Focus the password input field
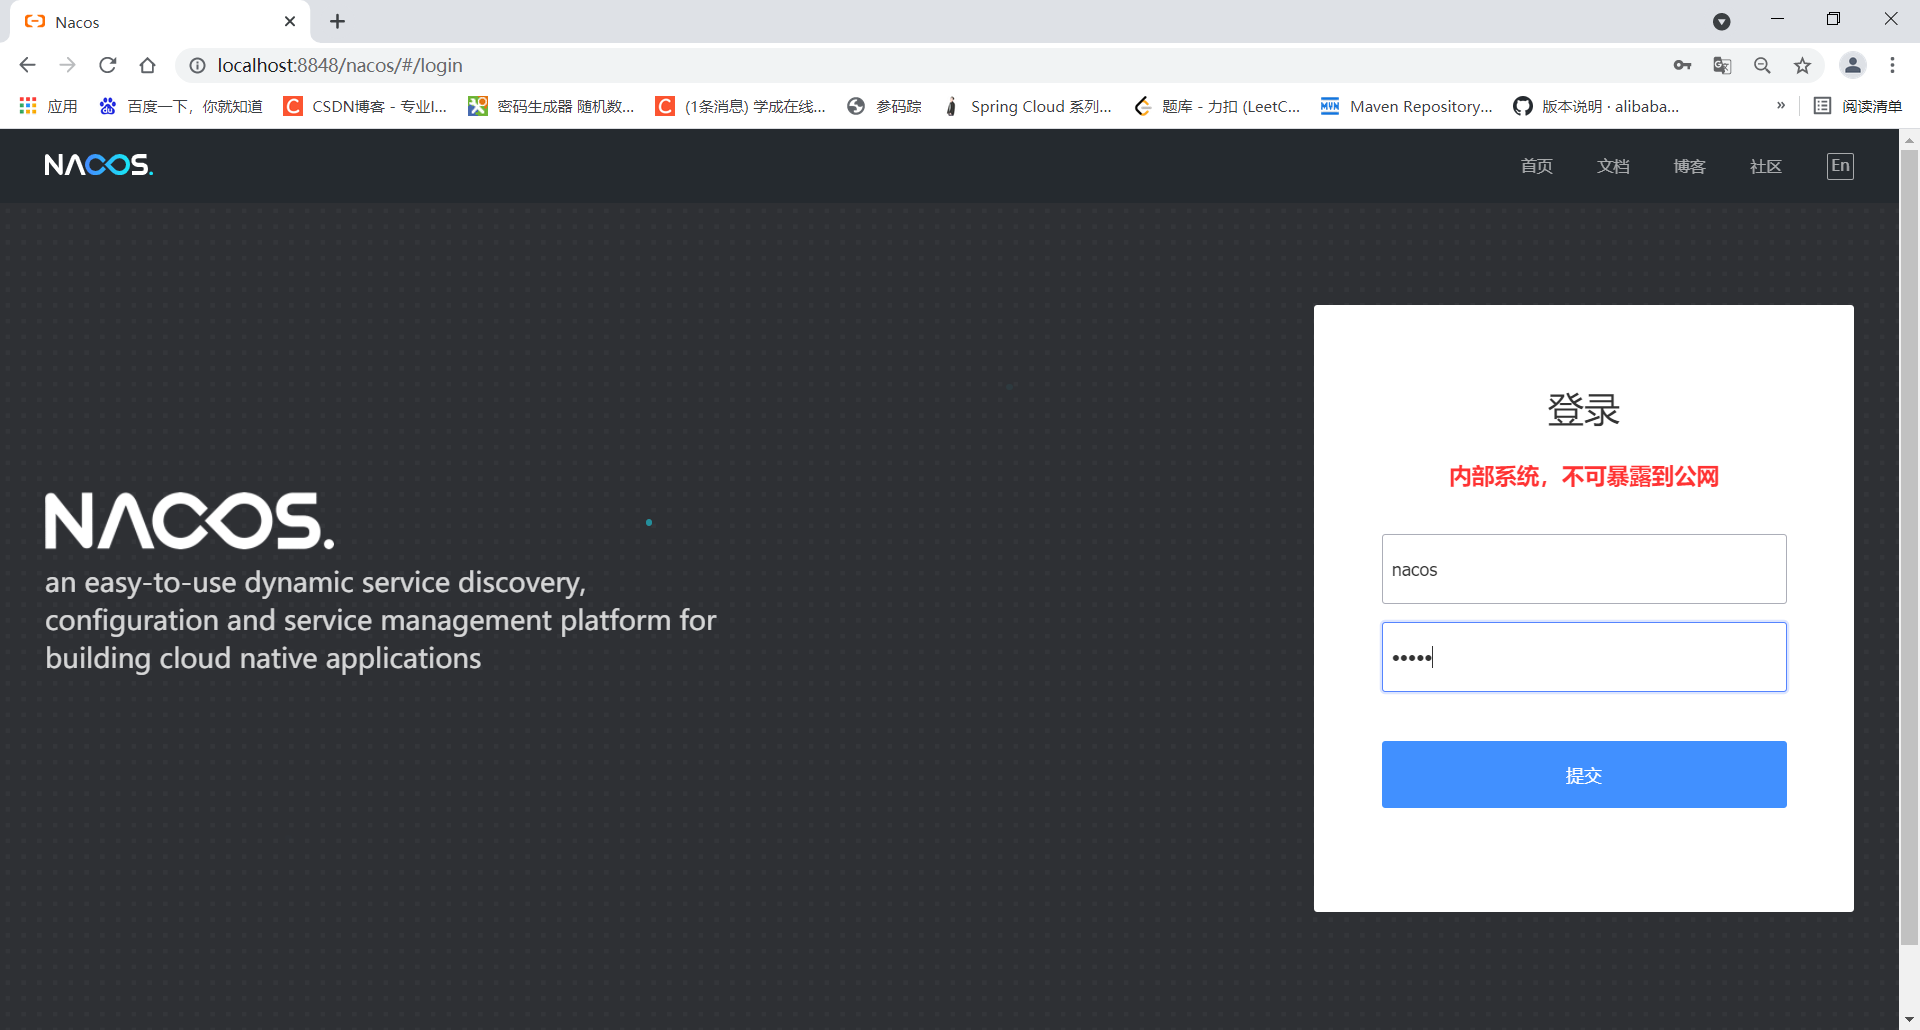This screenshot has width=1920, height=1030. 1584,657
